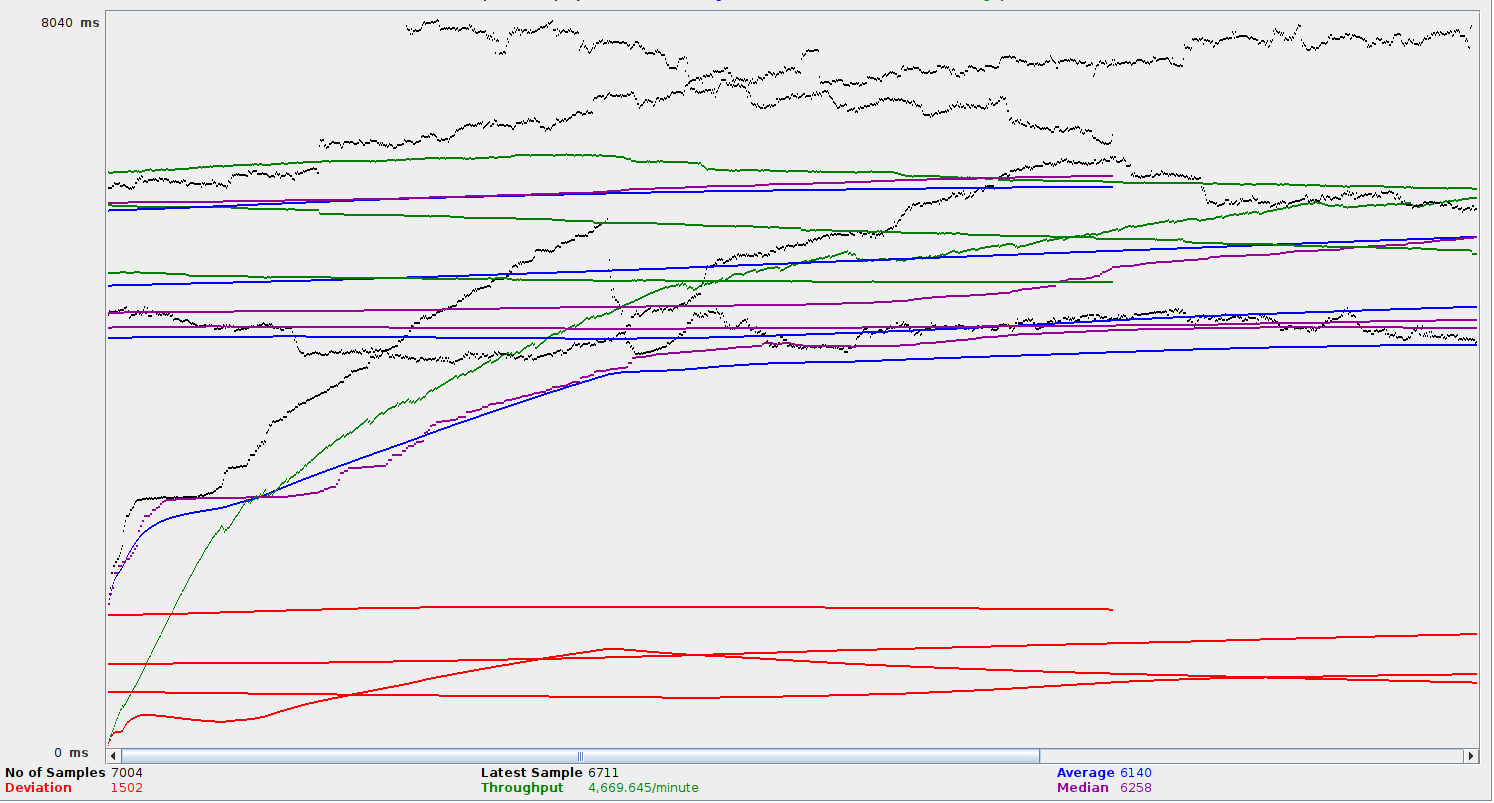This screenshot has height=803, width=1494.
Task: Click the average value 6140
Action: pos(1136,773)
